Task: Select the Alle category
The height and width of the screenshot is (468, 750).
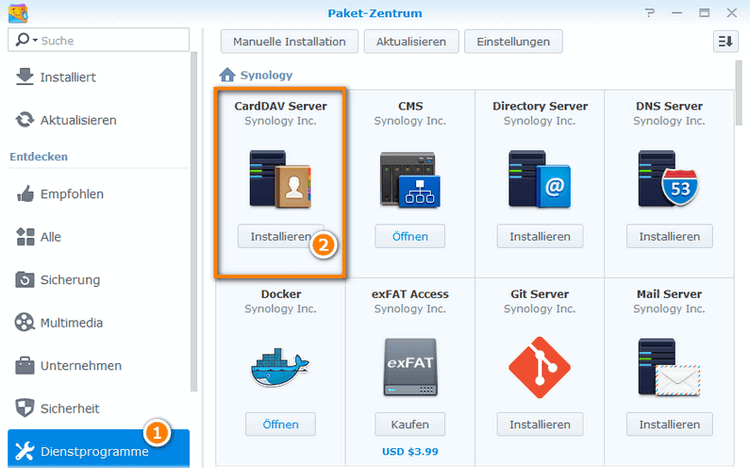Action: (x=99, y=237)
